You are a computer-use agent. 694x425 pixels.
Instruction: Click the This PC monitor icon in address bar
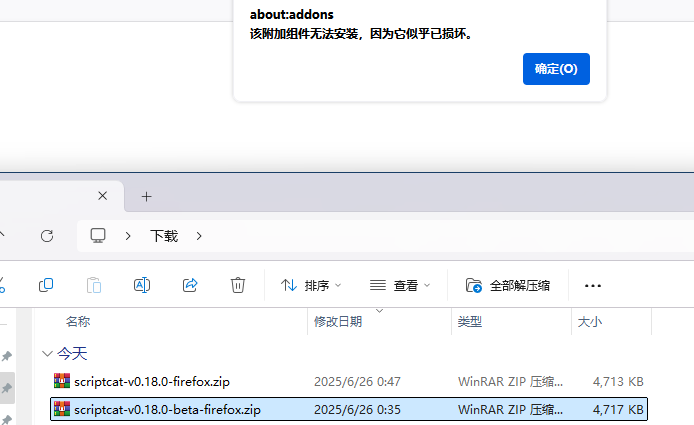(98, 236)
